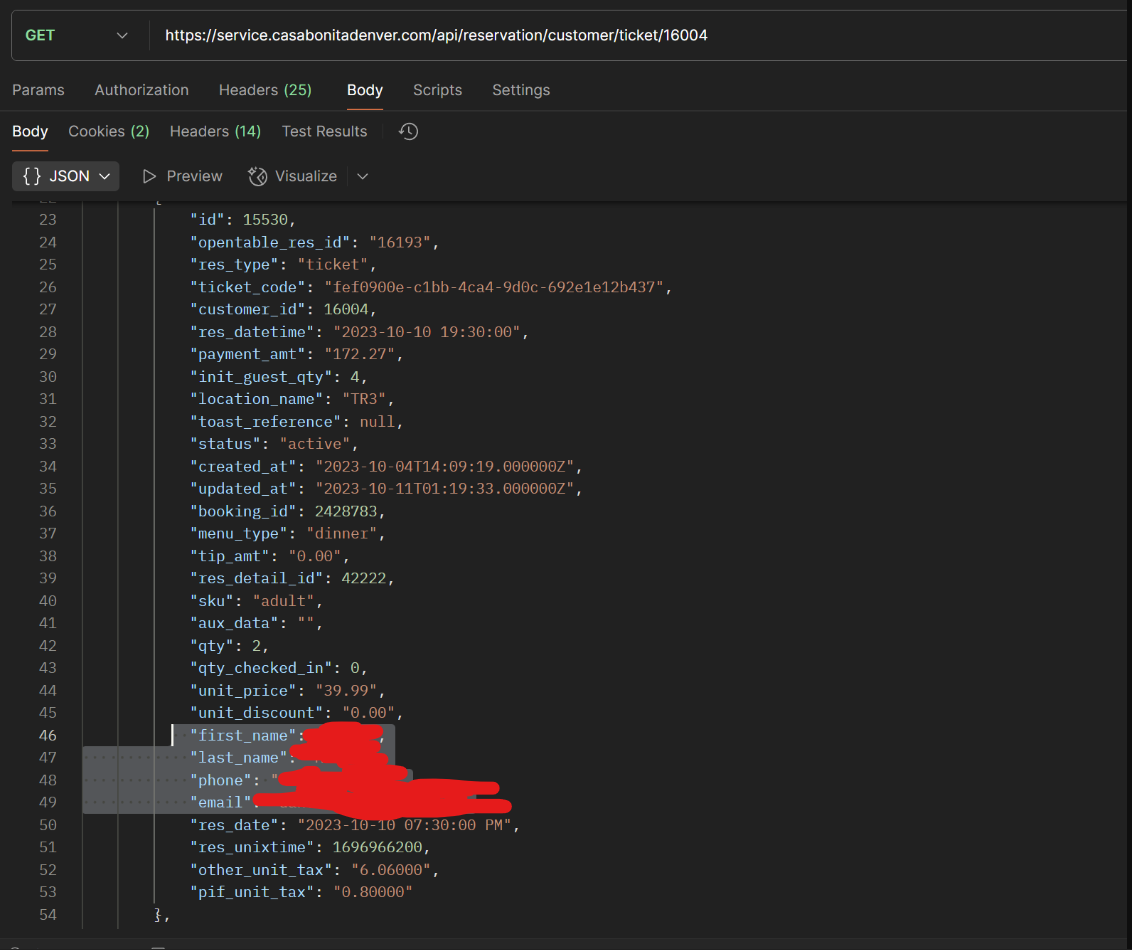Click the unit_discount value "0.00"
This screenshot has height=950, width=1132.
point(368,712)
